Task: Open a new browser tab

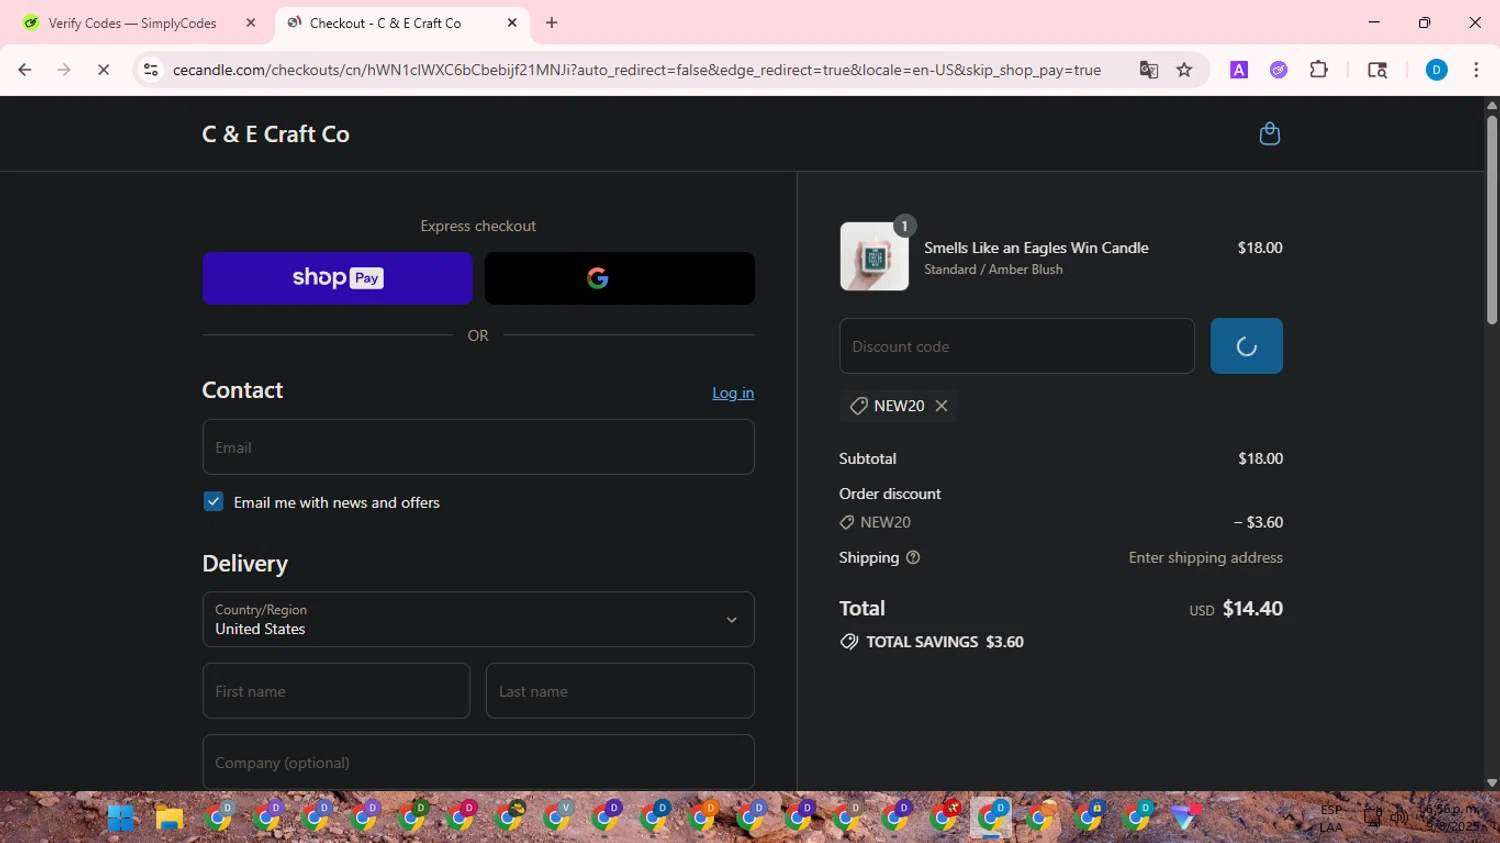Action: [x=552, y=23]
